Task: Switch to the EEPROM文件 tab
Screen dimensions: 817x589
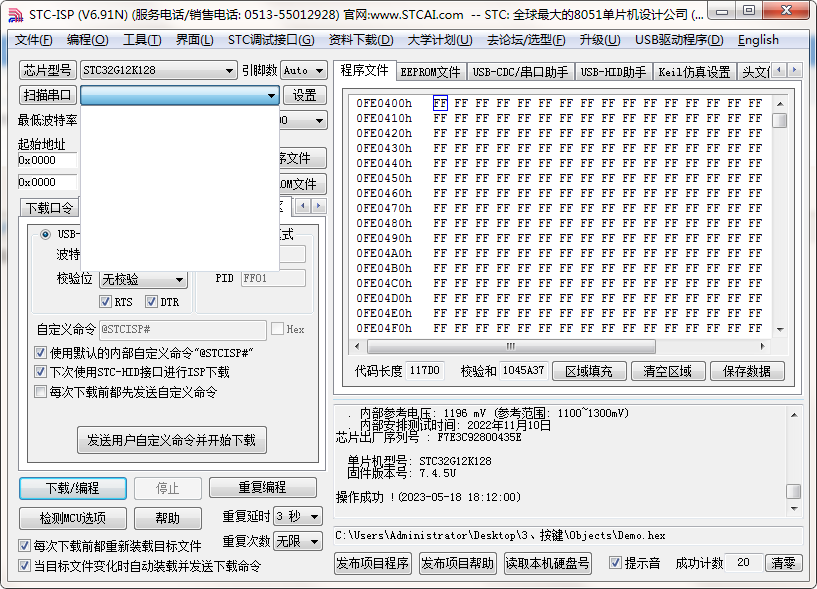Action: click(x=430, y=72)
